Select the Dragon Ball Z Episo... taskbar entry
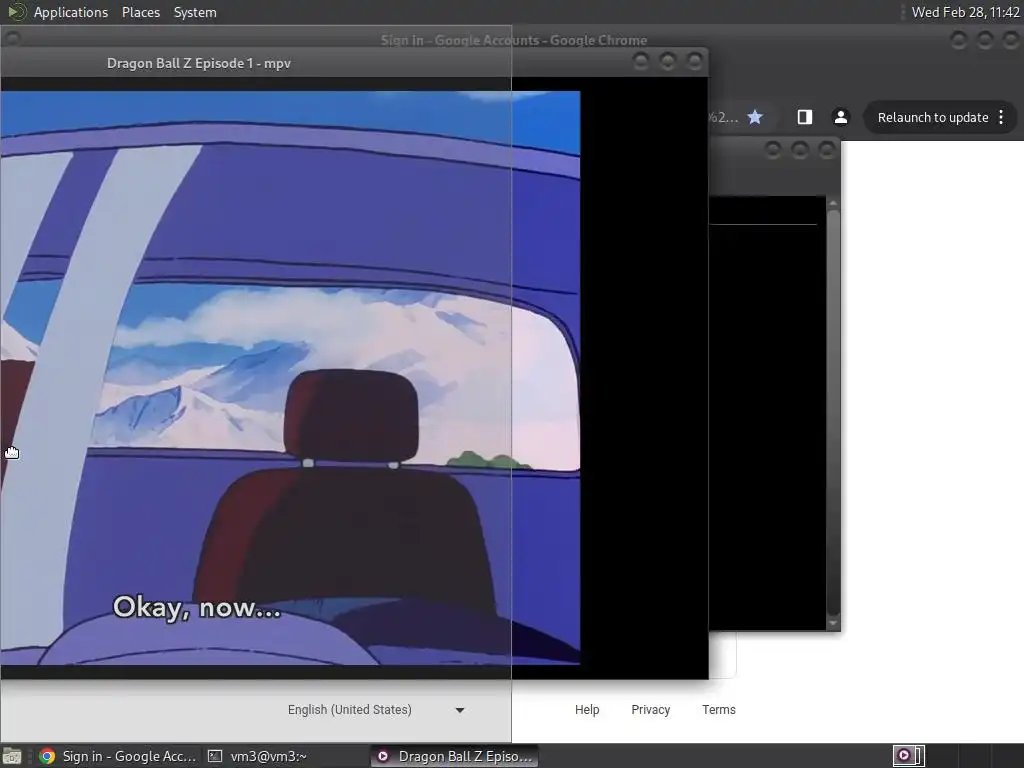The width and height of the screenshot is (1024, 768). (x=455, y=756)
